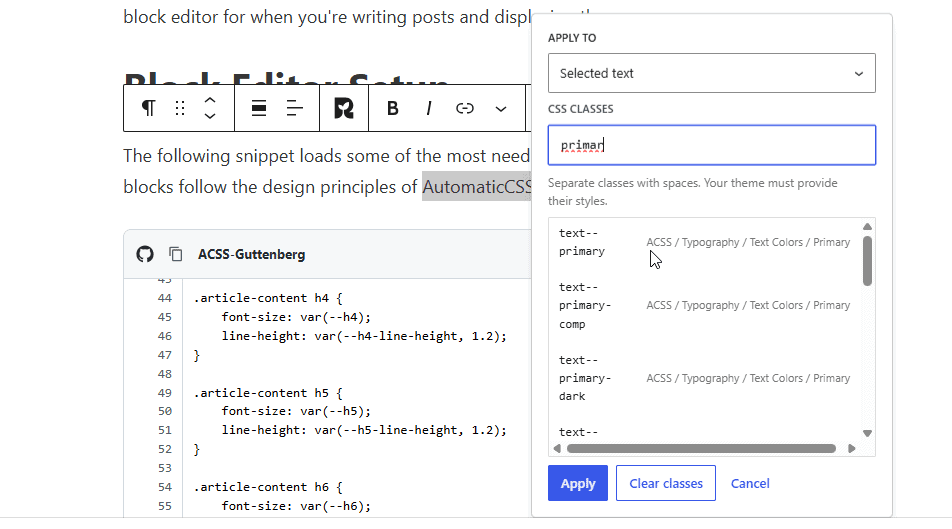This screenshot has height=529, width=952.
Task: Click the Apply button
Action: pos(577,483)
